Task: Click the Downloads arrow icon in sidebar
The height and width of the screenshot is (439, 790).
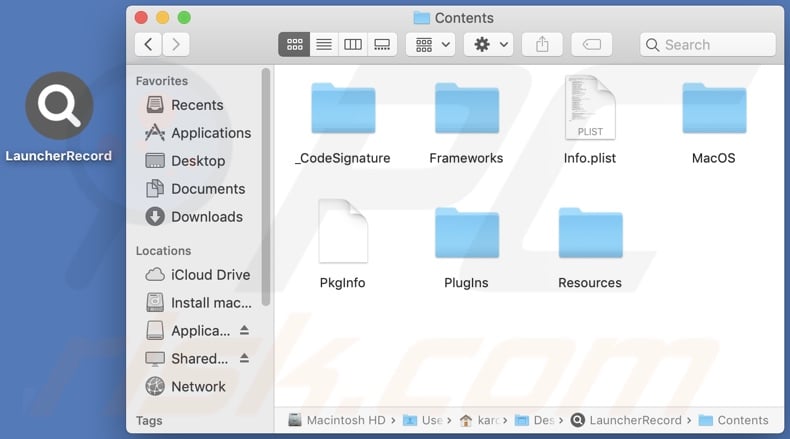Action: click(155, 217)
